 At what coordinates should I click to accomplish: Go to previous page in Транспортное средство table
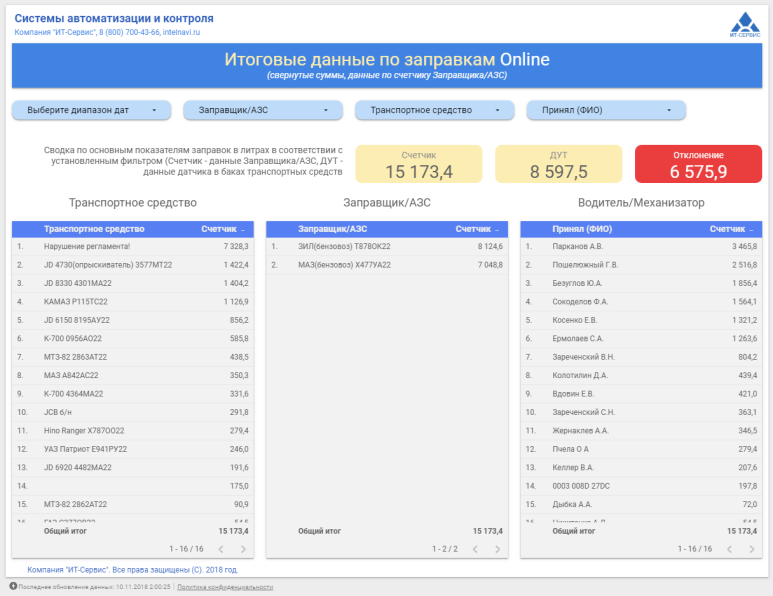pyautogui.click(x=221, y=549)
